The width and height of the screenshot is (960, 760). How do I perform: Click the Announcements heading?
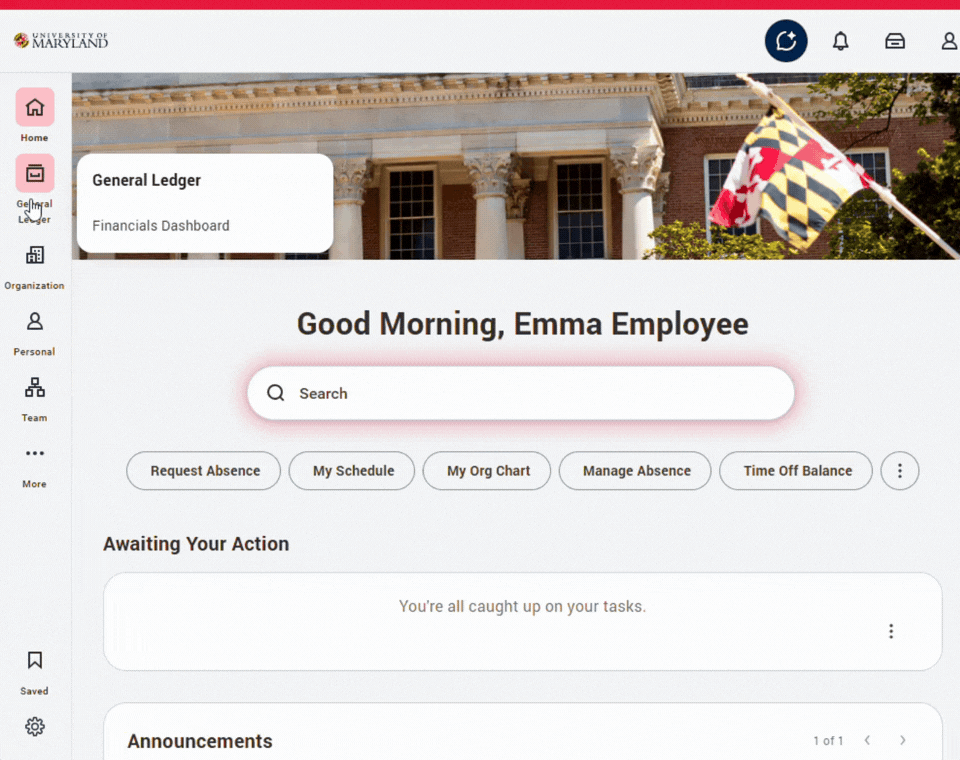point(200,741)
